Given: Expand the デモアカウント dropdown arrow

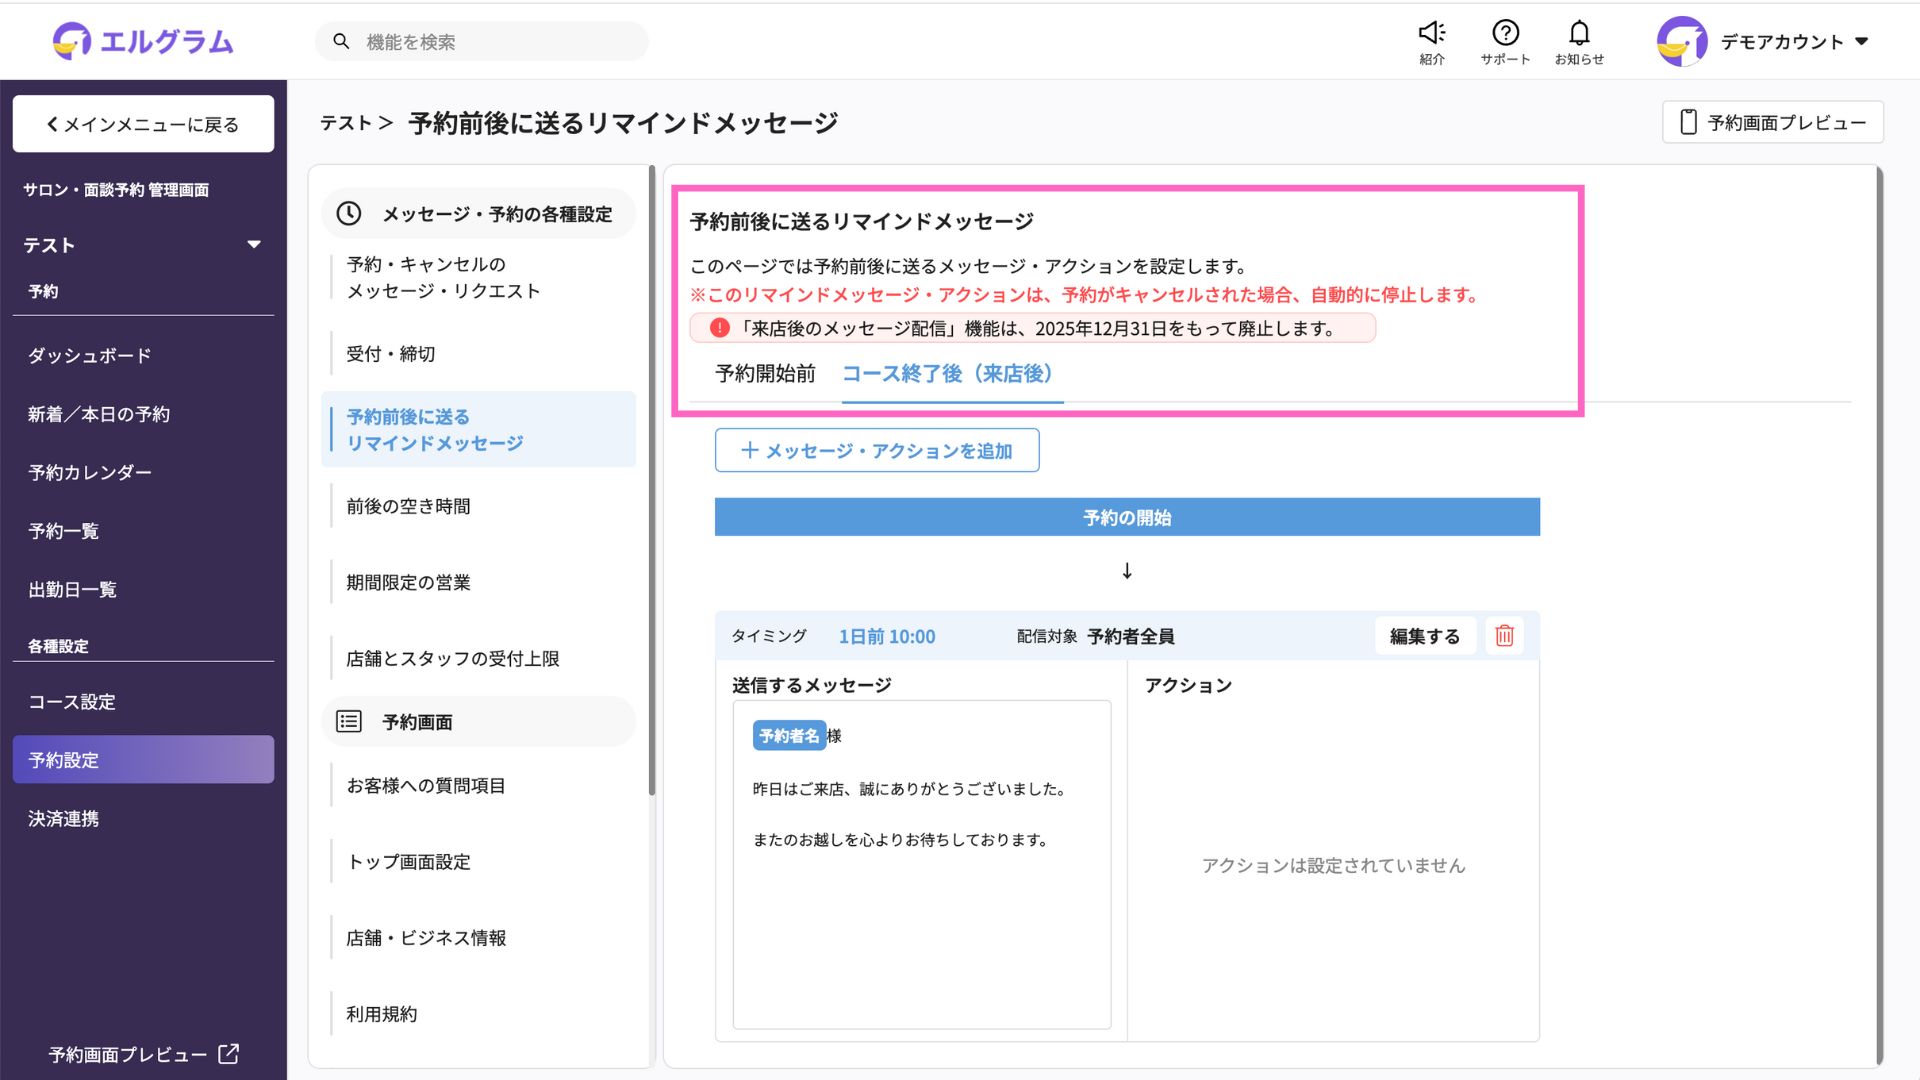Looking at the screenshot, I should pos(1862,41).
